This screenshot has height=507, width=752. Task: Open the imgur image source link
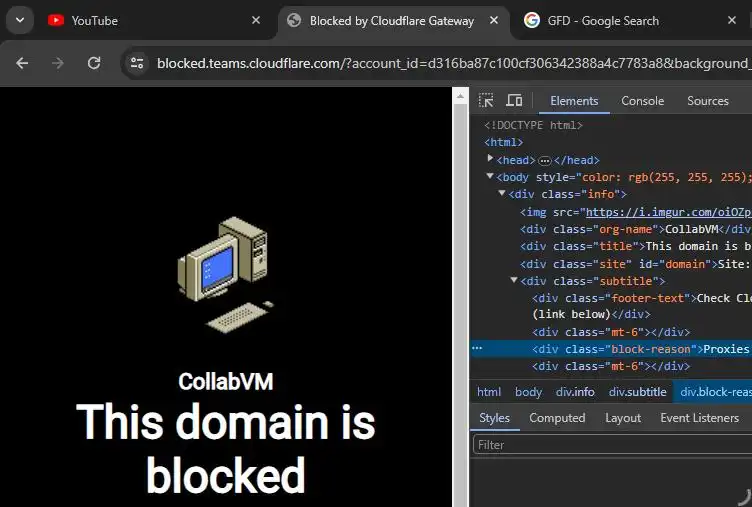[x=669, y=212]
